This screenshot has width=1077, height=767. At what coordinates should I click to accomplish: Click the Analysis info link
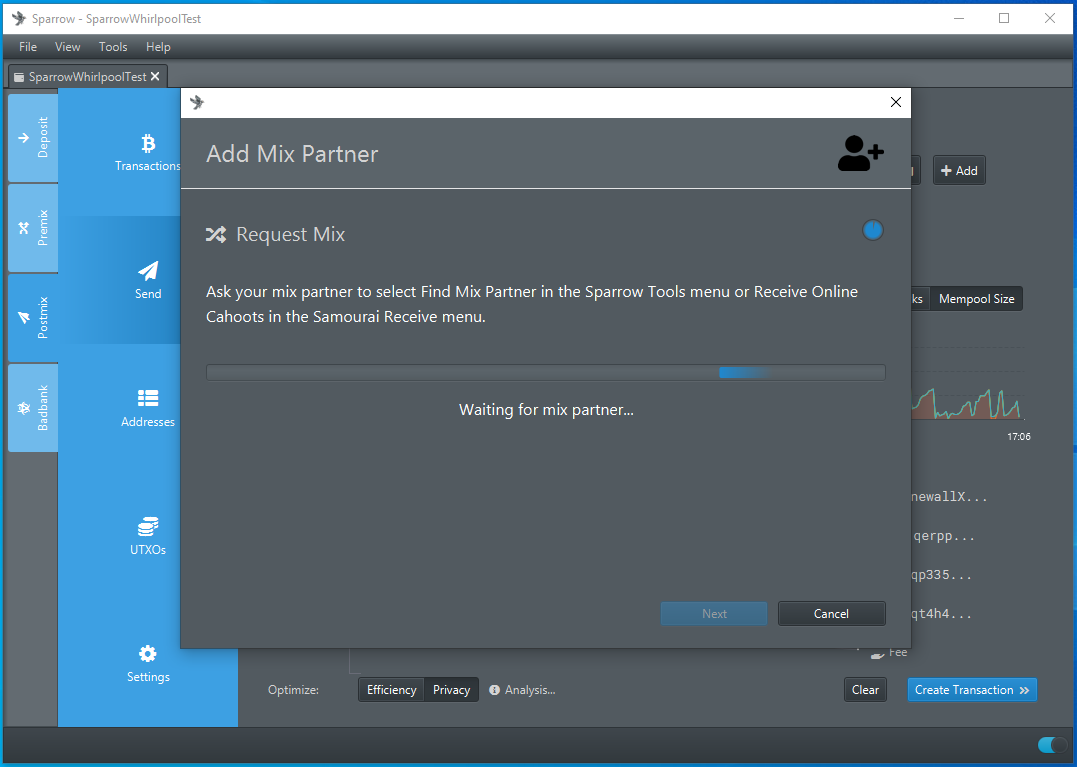pos(522,690)
